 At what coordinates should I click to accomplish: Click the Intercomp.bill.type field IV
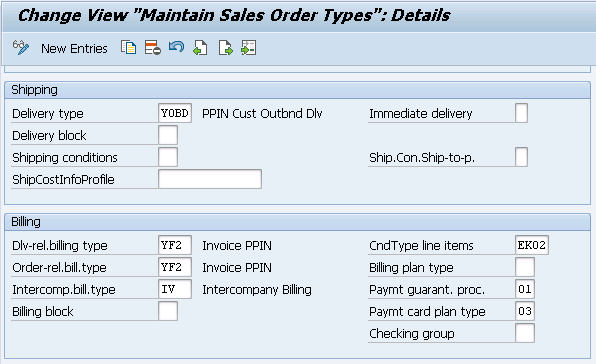click(175, 289)
